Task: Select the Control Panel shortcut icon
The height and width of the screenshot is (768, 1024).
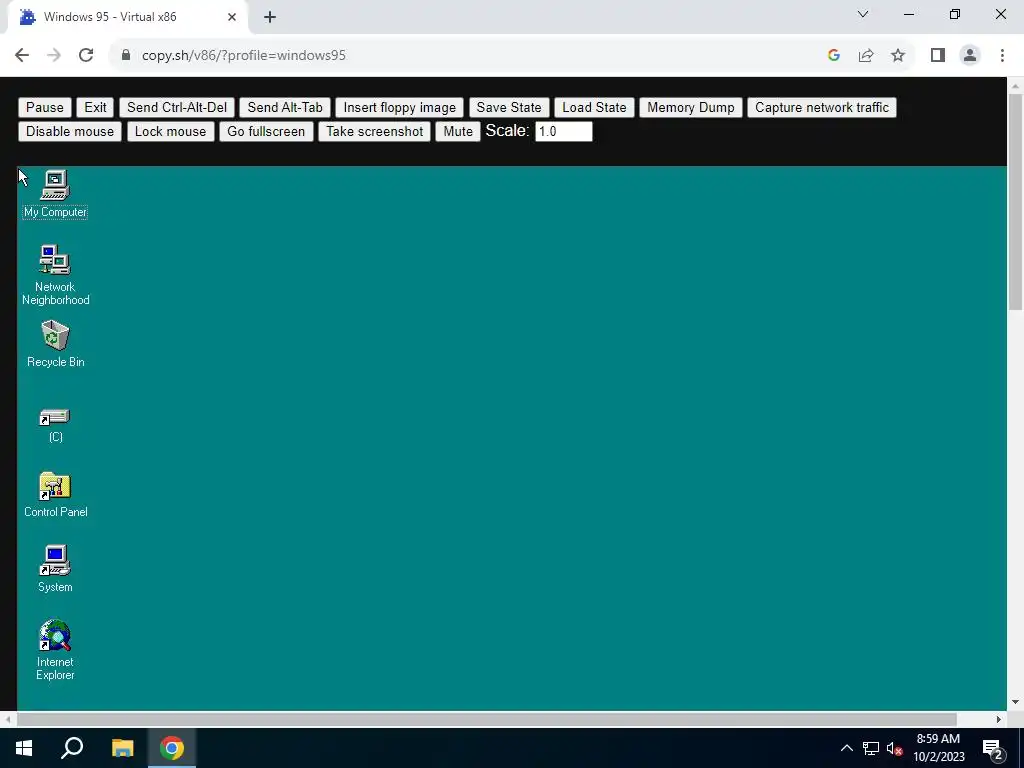Action: coord(56,494)
